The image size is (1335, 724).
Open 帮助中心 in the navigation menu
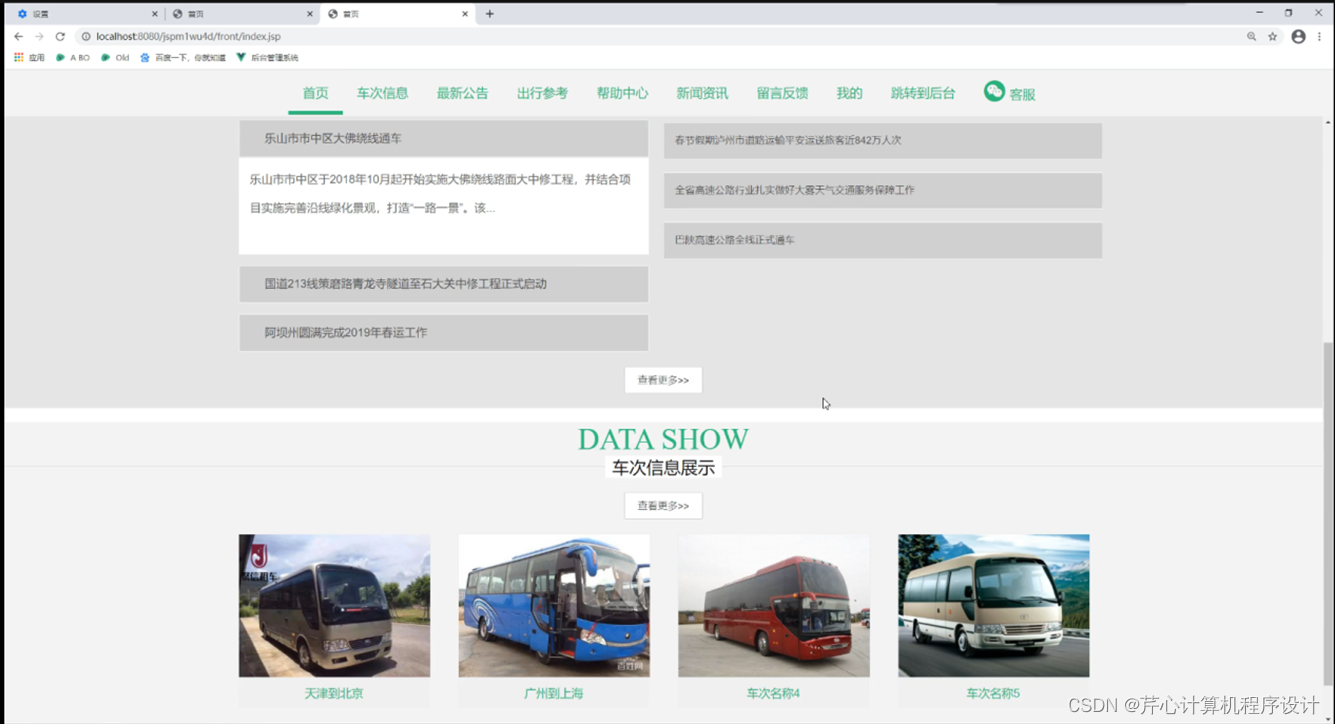click(622, 93)
